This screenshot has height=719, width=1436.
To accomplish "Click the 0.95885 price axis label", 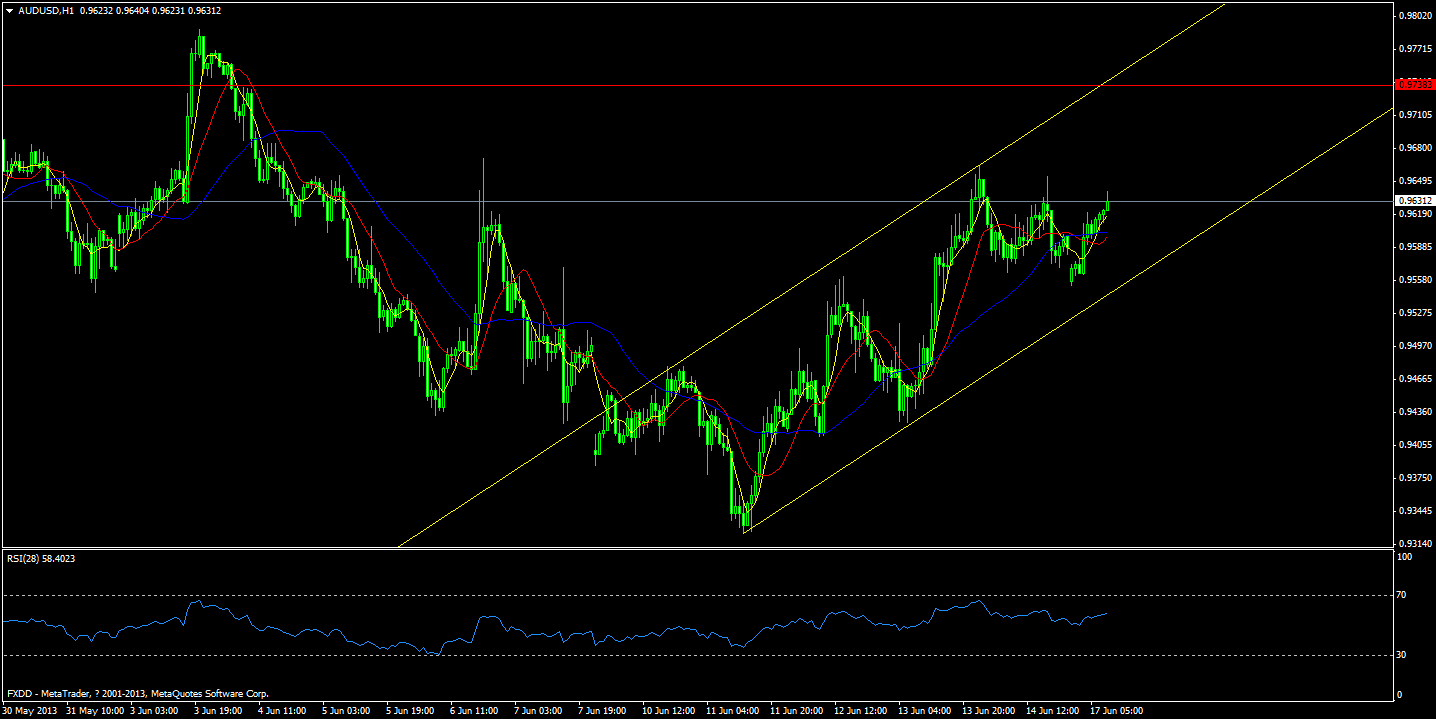I will click(x=1414, y=247).
